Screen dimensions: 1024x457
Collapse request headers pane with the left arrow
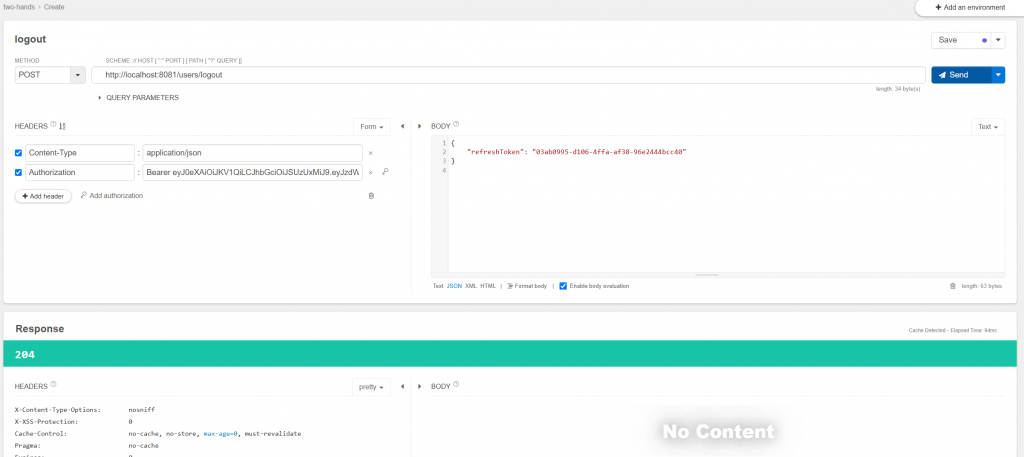click(x=402, y=126)
